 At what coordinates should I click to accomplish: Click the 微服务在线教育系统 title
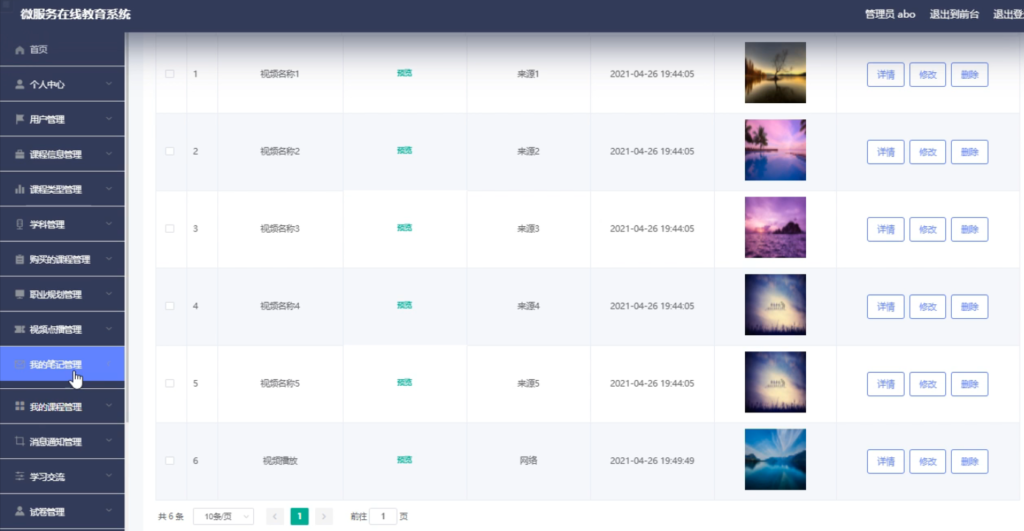tap(75, 14)
